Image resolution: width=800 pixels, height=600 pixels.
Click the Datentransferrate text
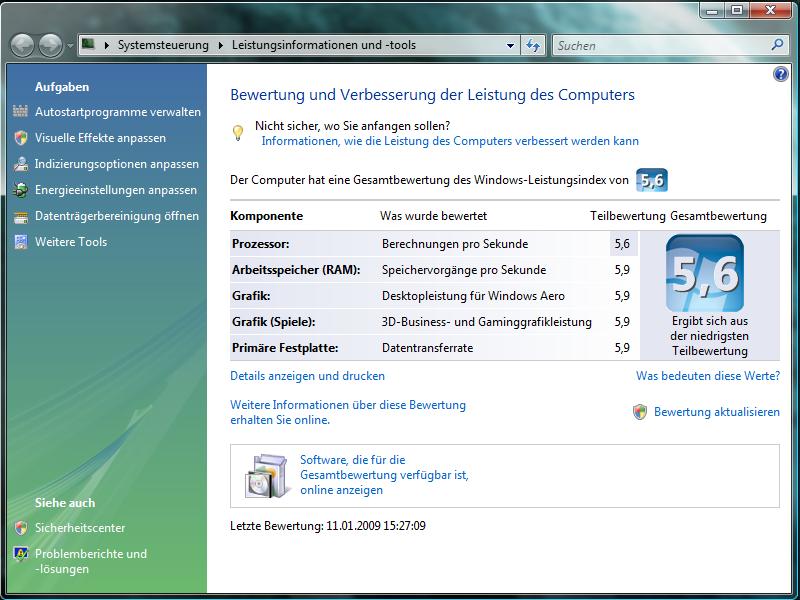(428, 348)
